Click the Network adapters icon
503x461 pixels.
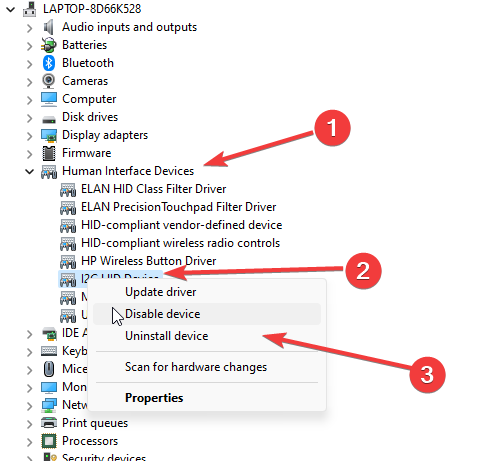click(x=49, y=406)
